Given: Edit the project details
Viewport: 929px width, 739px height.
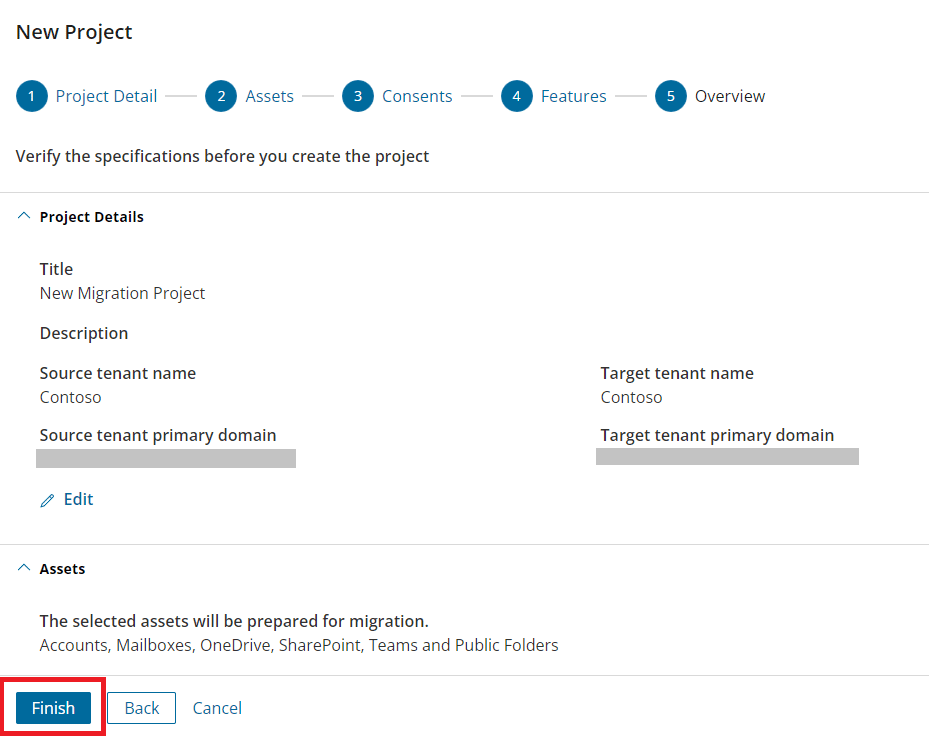Looking at the screenshot, I should (78, 500).
